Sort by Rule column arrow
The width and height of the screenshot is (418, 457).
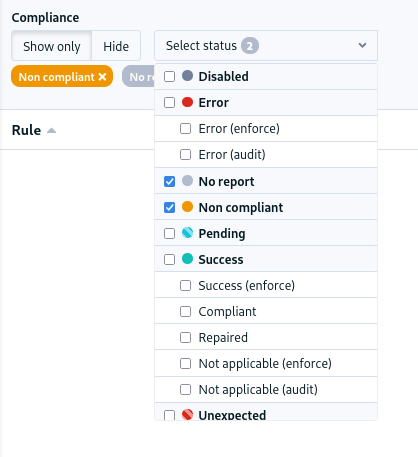[51, 130]
